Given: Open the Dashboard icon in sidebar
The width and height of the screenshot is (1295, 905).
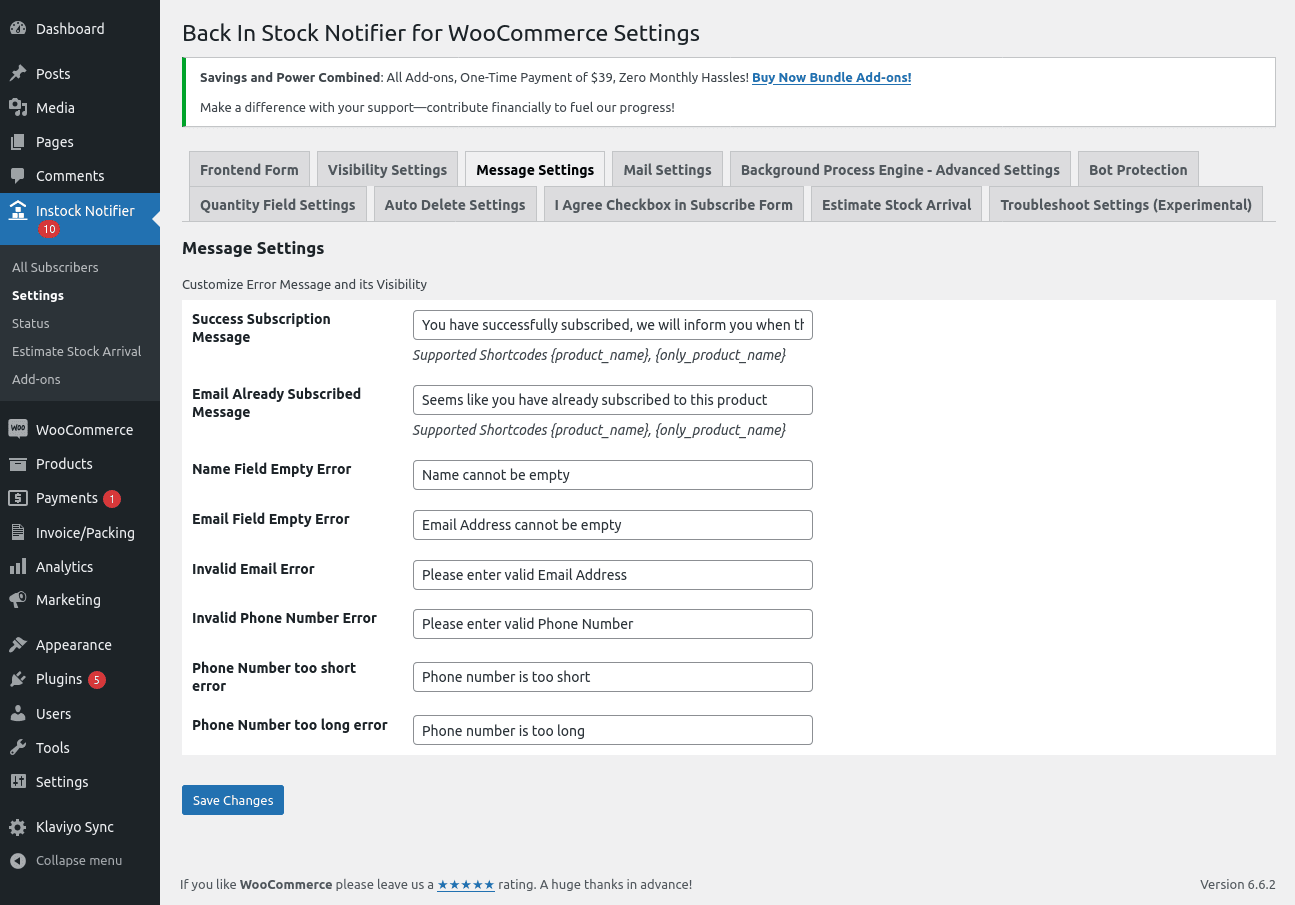Looking at the screenshot, I should (x=18, y=29).
